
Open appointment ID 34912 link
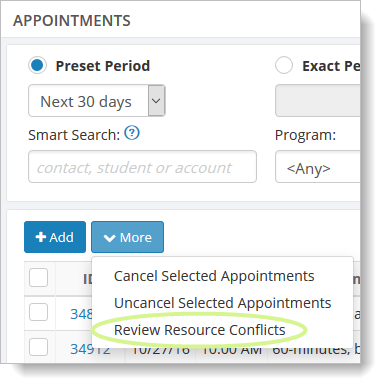coord(90,349)
